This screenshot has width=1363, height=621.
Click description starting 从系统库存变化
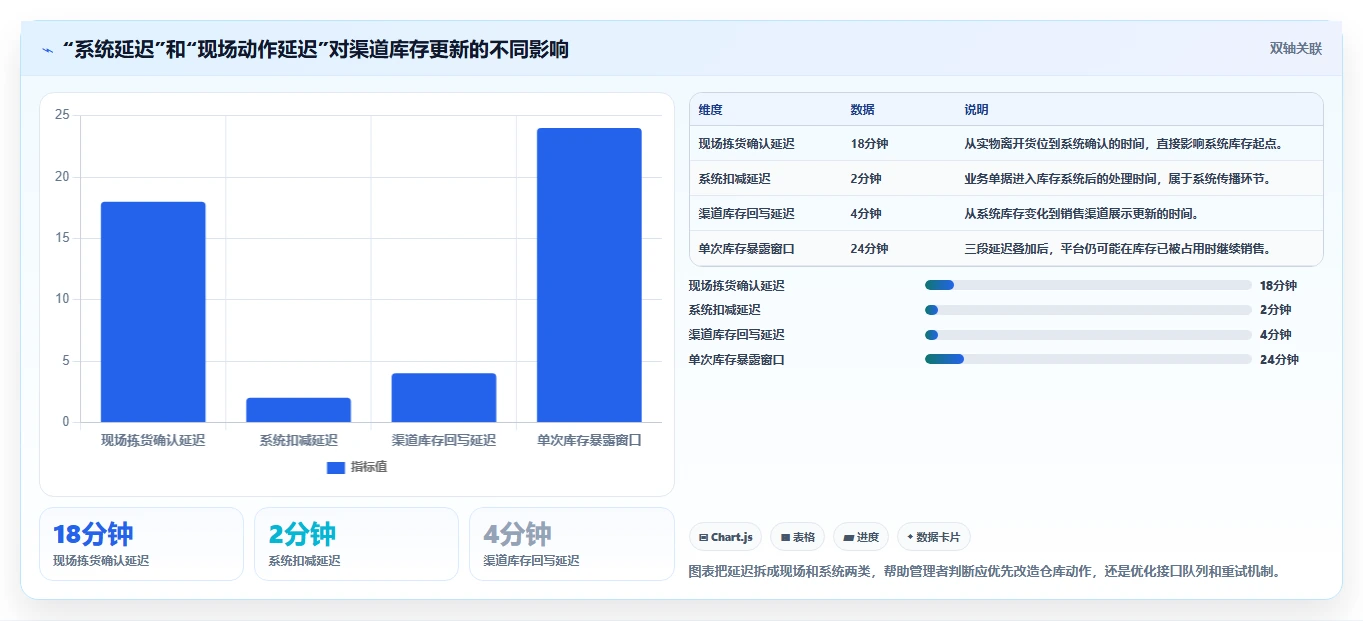[1081, 214]
